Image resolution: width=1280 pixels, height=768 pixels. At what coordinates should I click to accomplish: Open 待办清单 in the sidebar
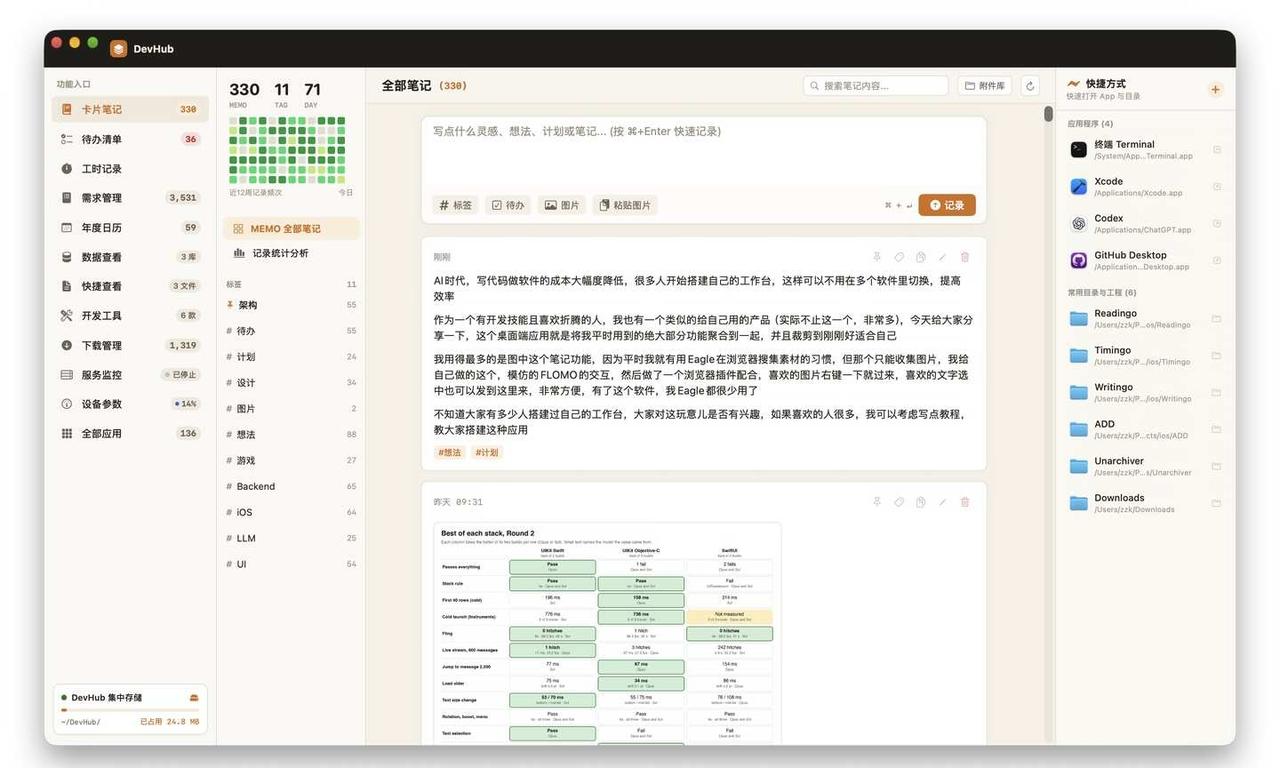(130, 139)
